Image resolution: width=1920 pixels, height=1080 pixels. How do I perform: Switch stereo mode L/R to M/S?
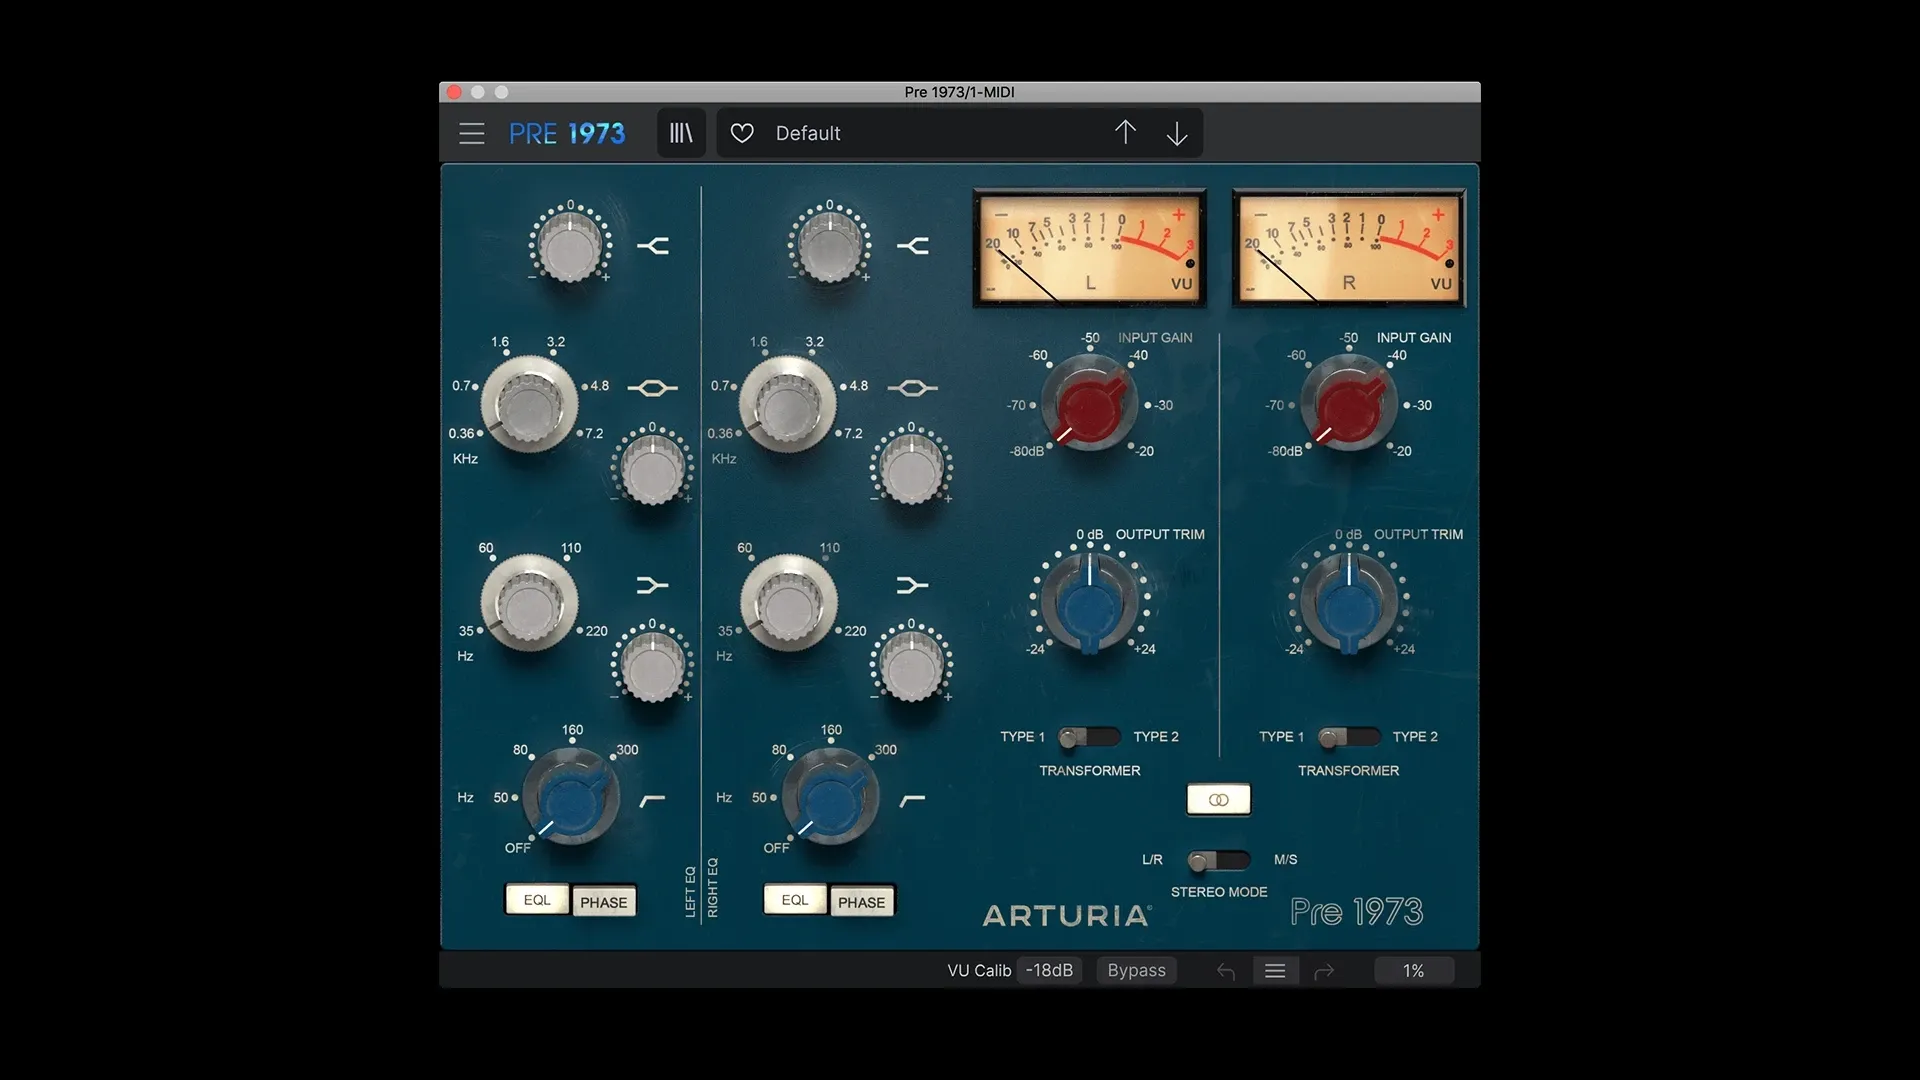tap(1218, 860)
